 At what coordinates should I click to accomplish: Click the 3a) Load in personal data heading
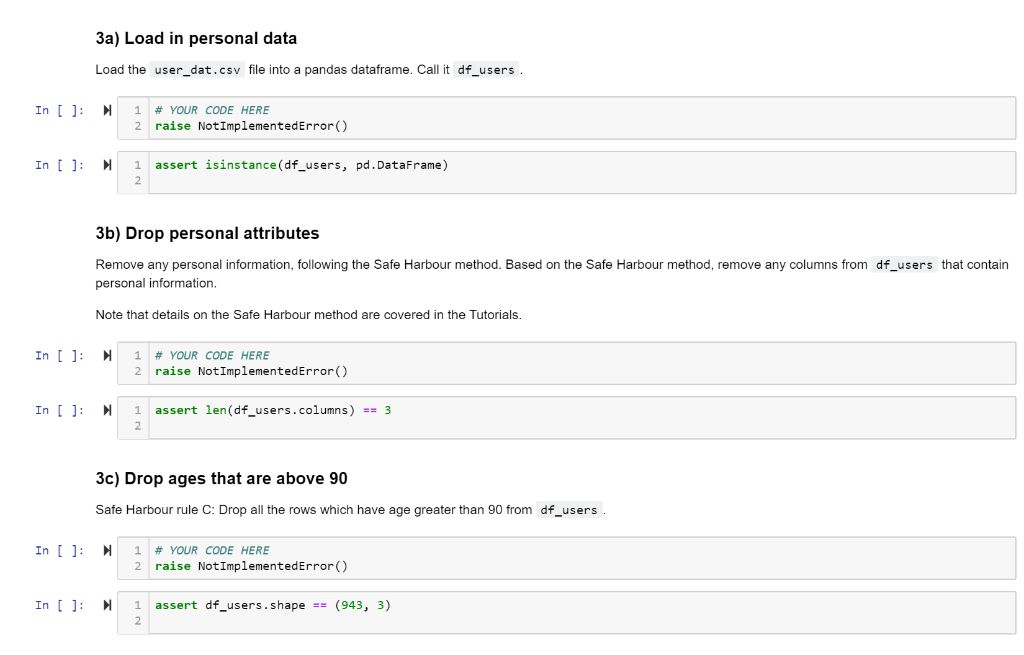click(x=196, y=38)
